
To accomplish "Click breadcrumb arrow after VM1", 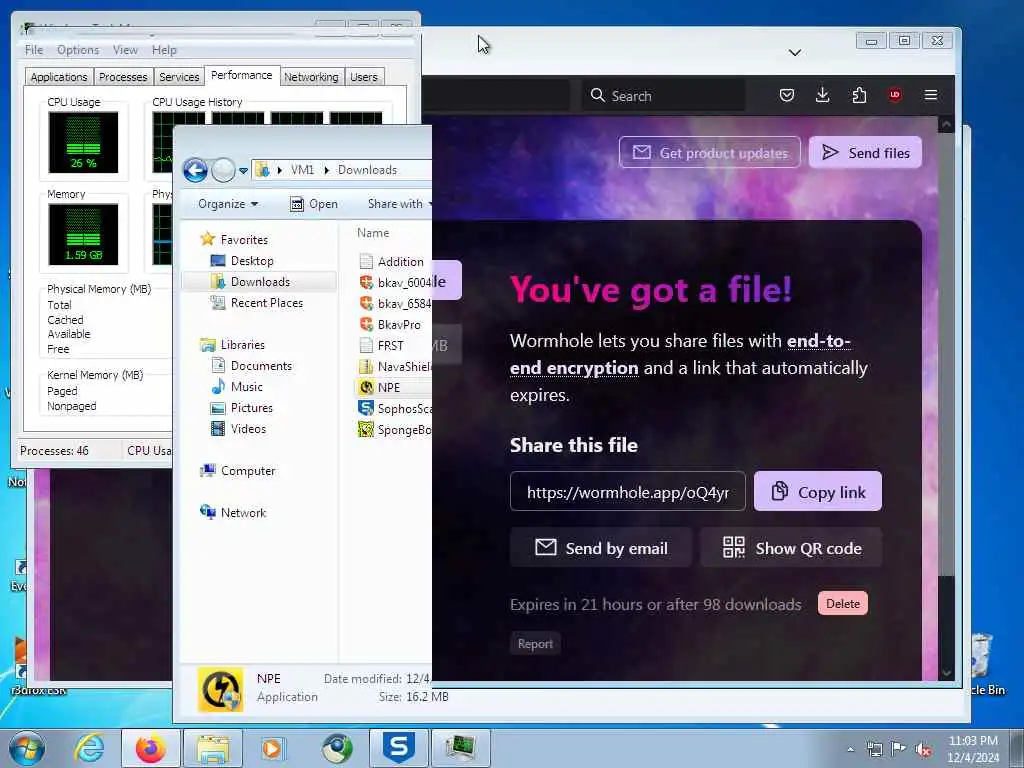I will coord(327,170).
